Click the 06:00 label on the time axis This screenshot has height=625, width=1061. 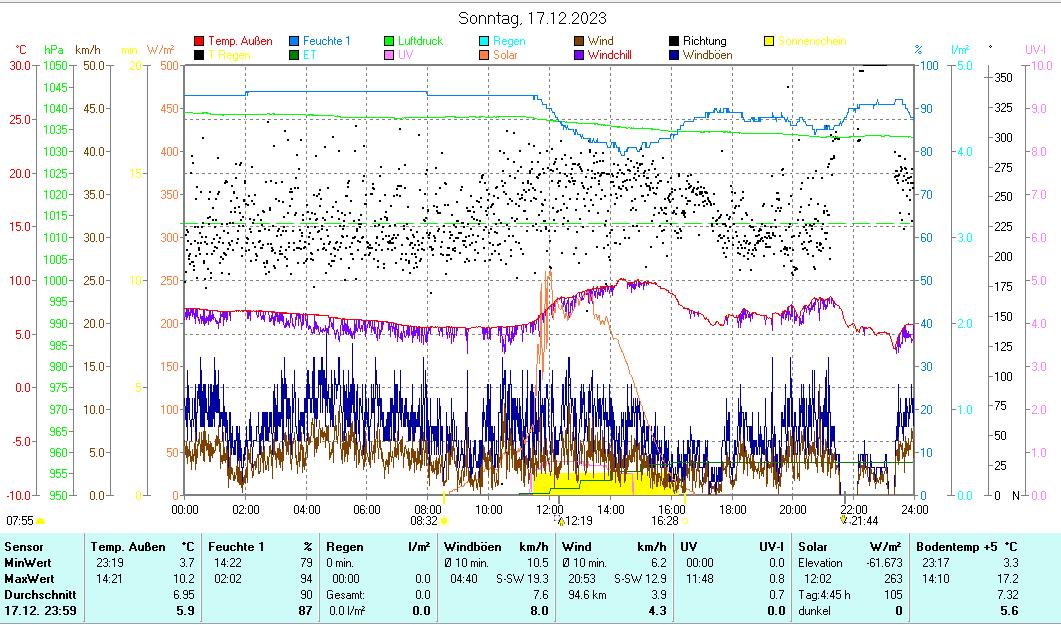pyautogui.click(x=367, y=509)
